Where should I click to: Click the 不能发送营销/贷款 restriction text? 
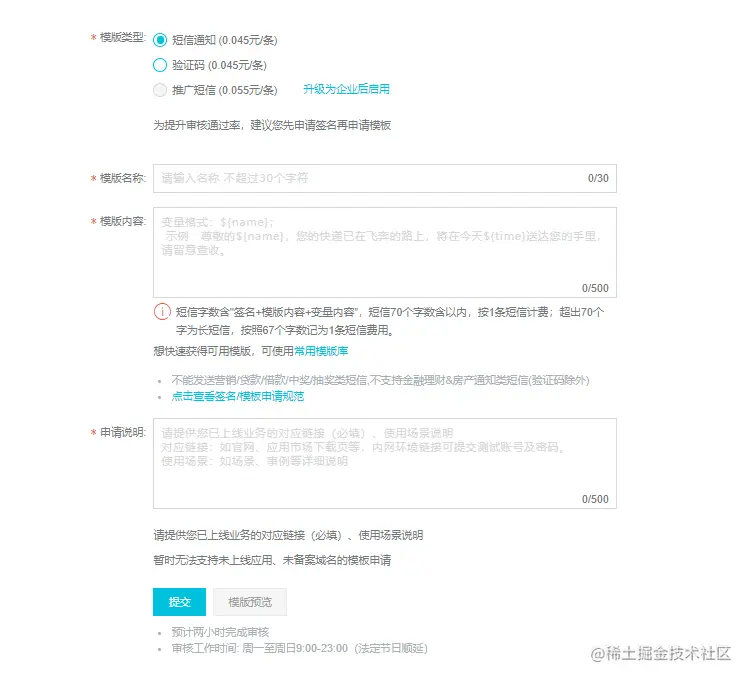(x=380, y=380)
